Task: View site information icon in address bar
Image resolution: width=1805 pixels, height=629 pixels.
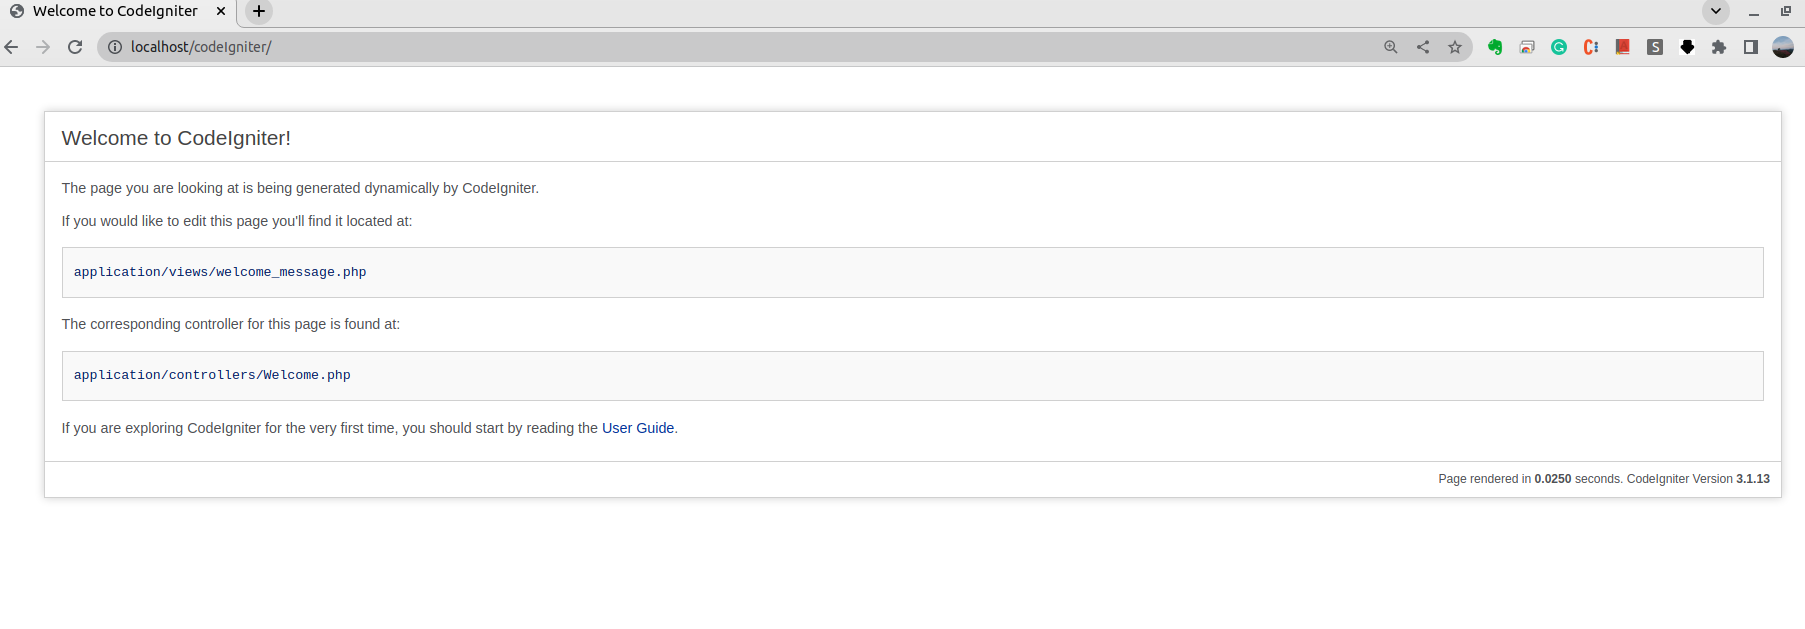Action: click(115, 47)
